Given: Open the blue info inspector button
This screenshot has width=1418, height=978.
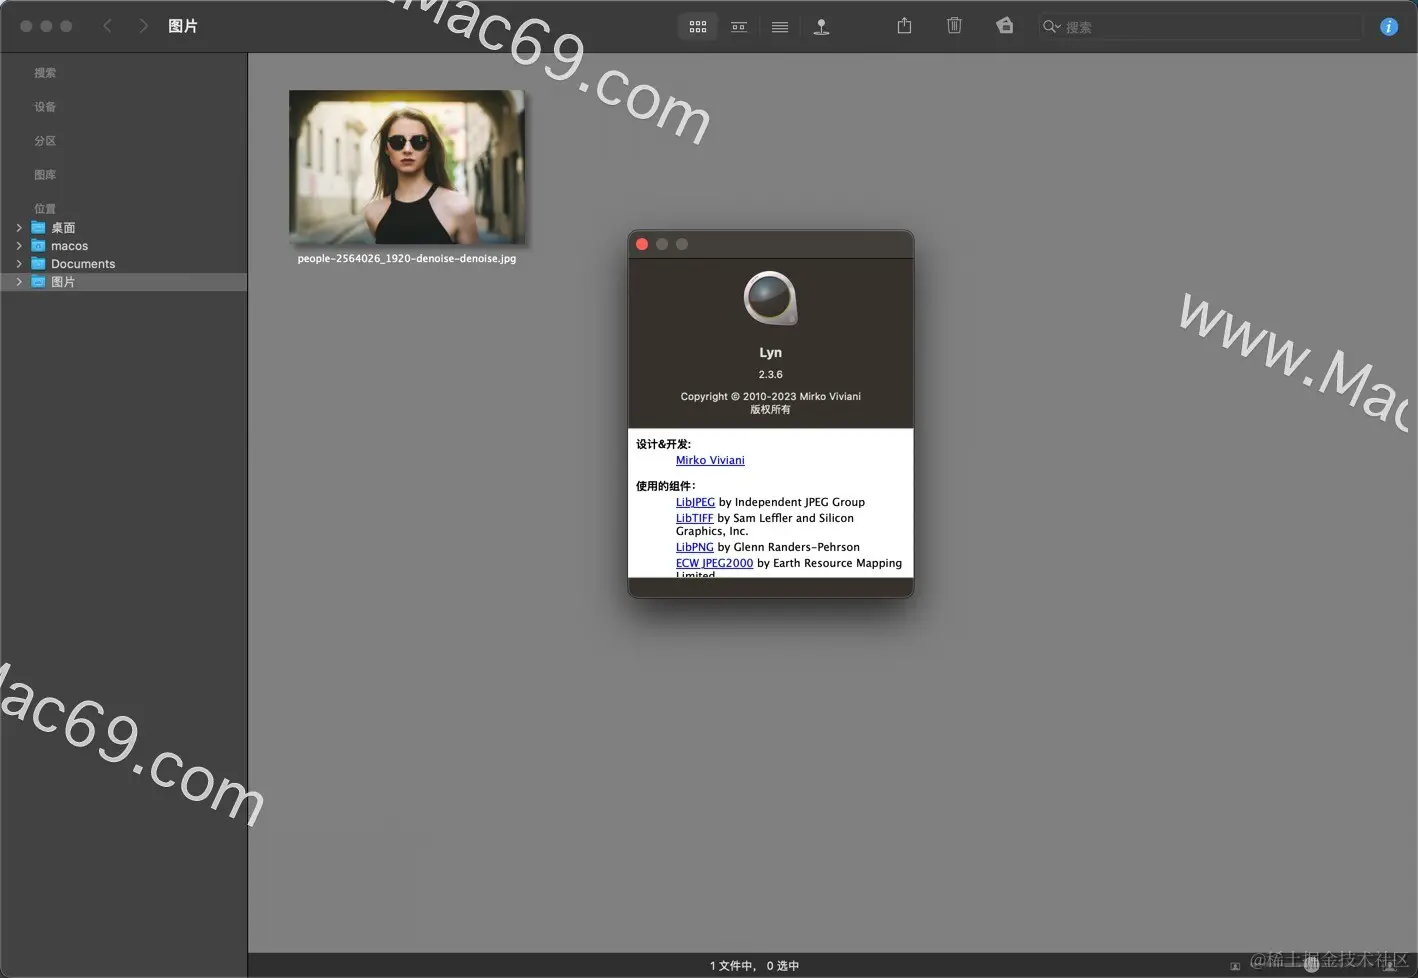Looking at the screenshot, I should (x=1388, y=27).
